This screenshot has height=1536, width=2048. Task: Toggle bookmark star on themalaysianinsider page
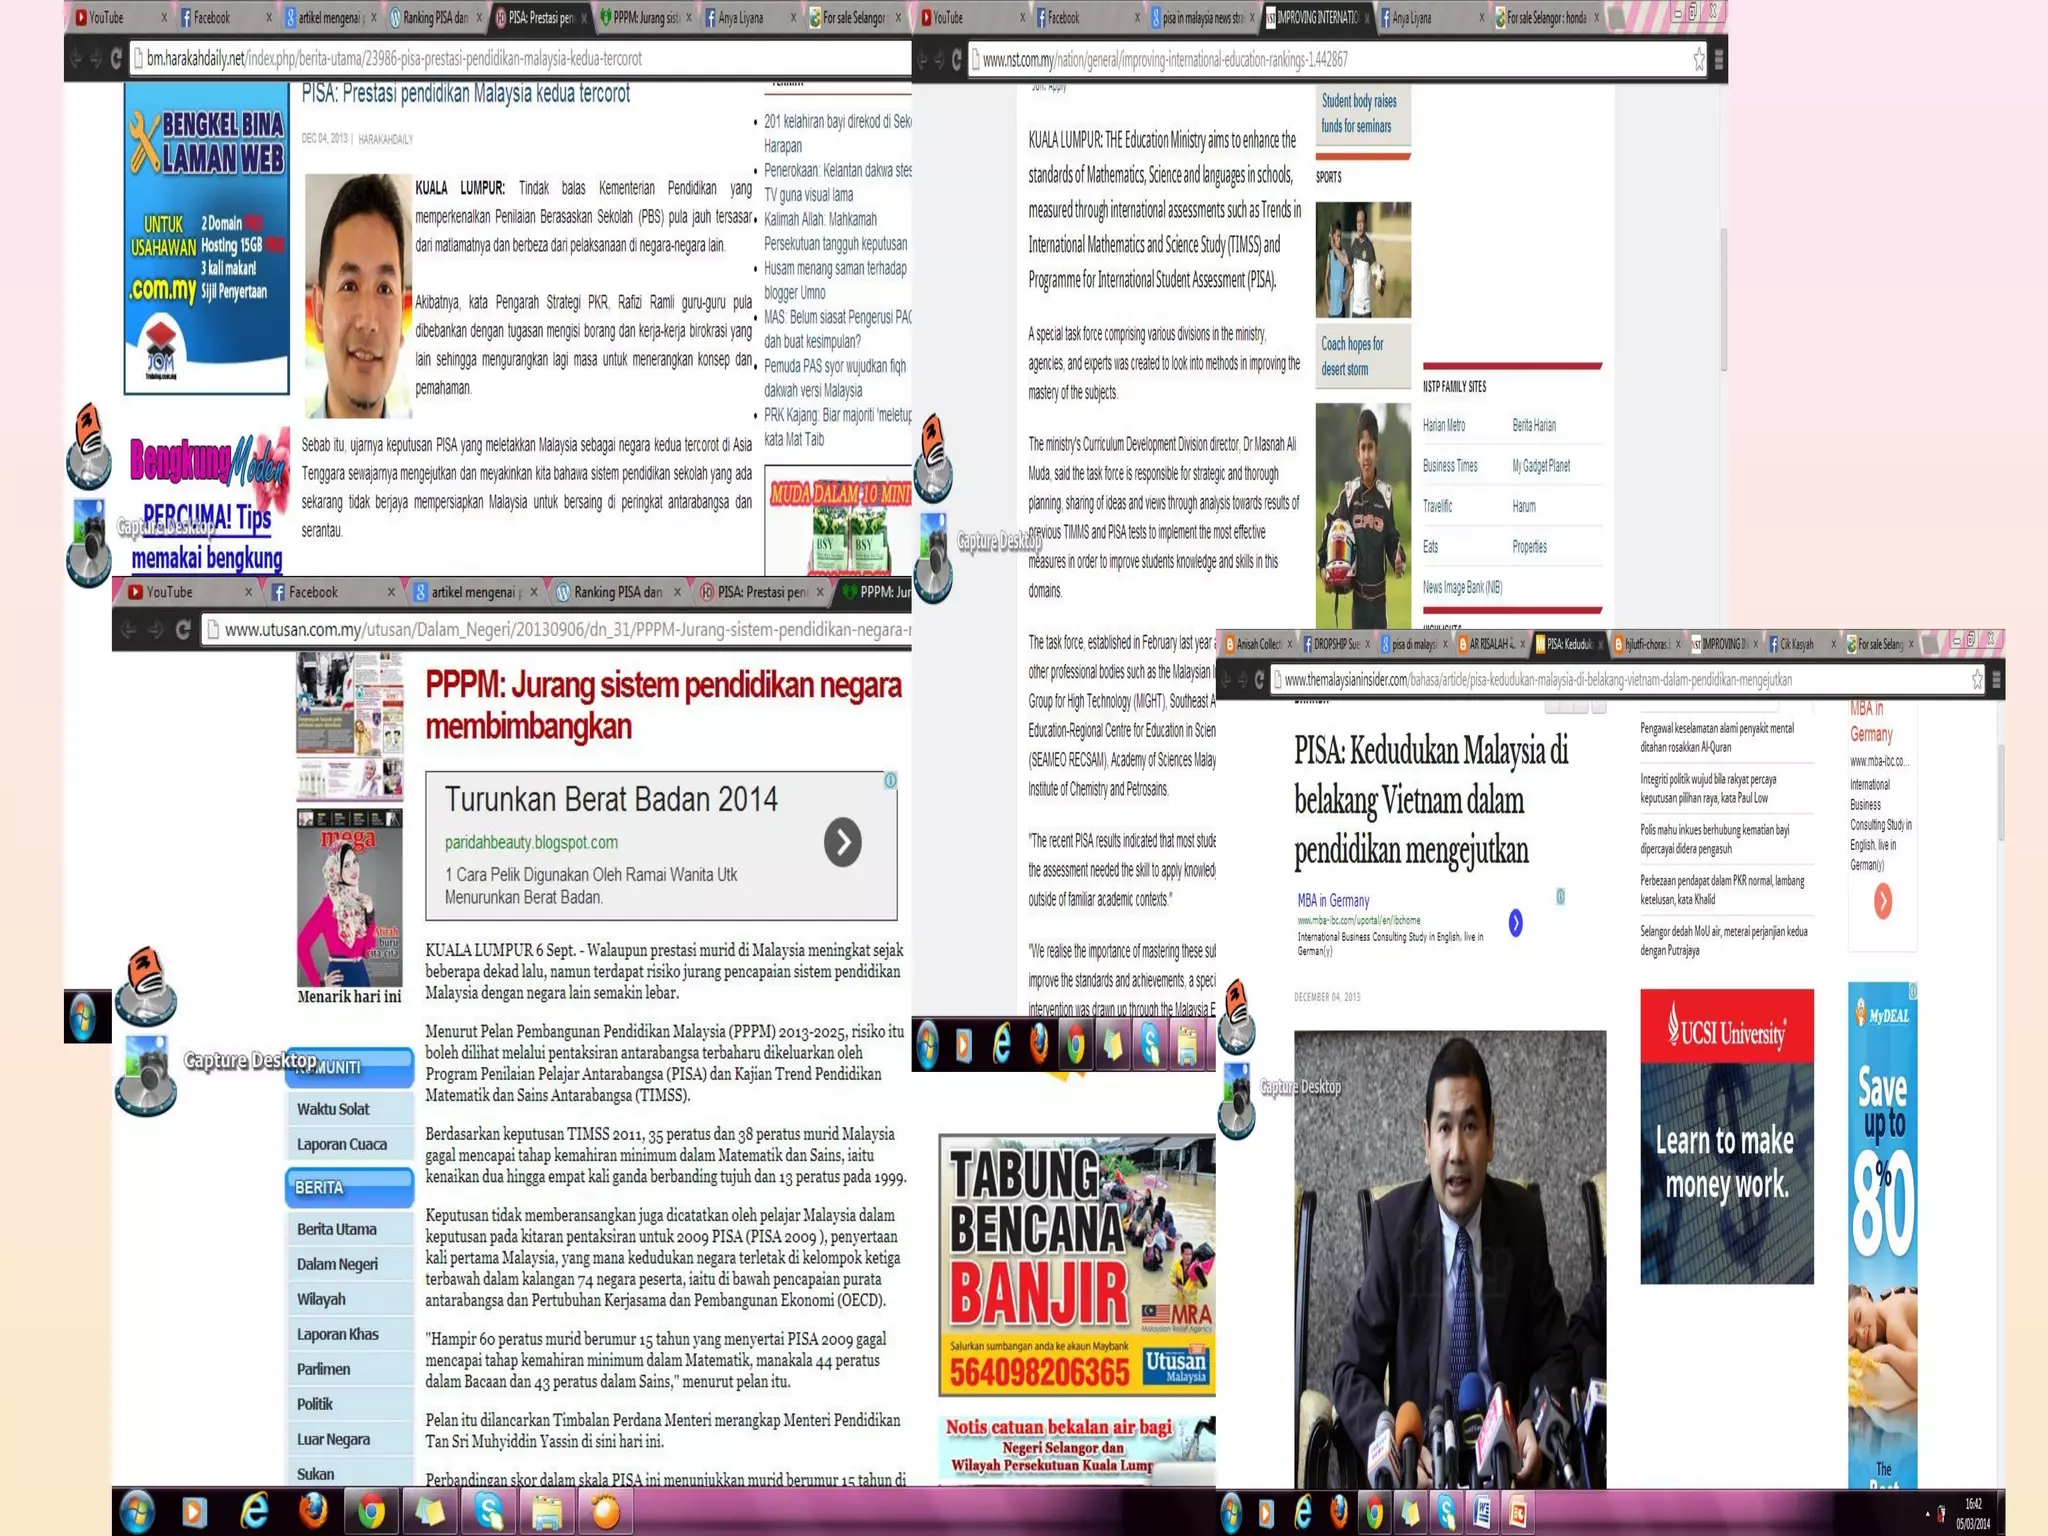1977,680
